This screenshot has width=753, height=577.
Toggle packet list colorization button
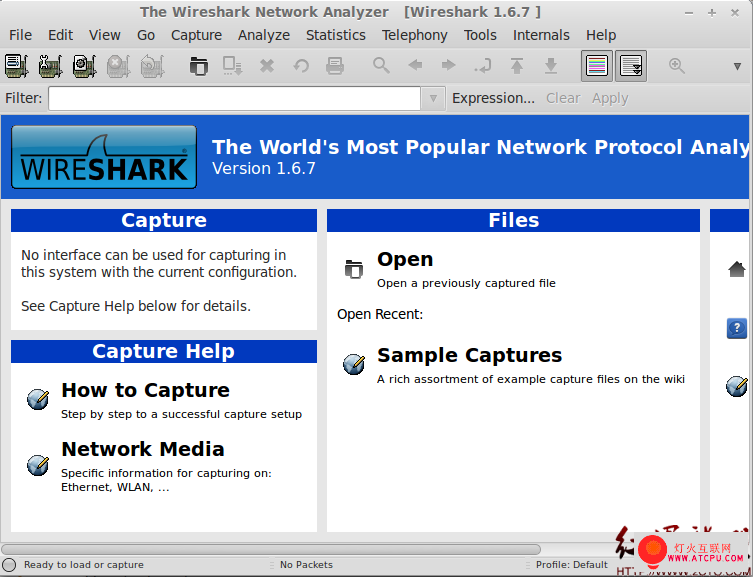pyautogui.click(x=597, y=66)
